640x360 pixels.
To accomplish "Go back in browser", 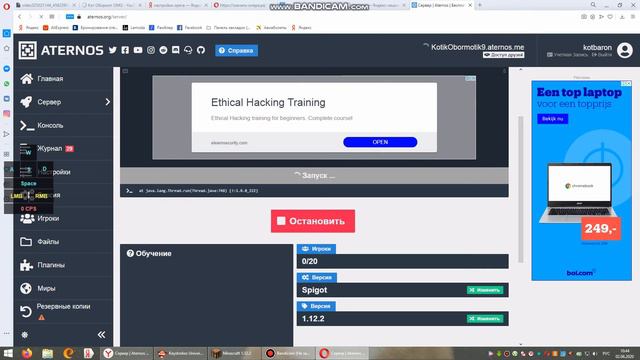I will click(20, 17).
